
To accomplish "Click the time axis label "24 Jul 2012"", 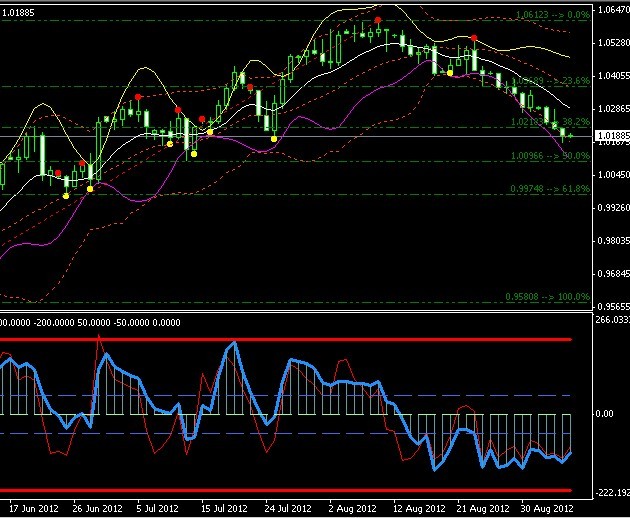I will pyautogui.click(x=288, y=508).
